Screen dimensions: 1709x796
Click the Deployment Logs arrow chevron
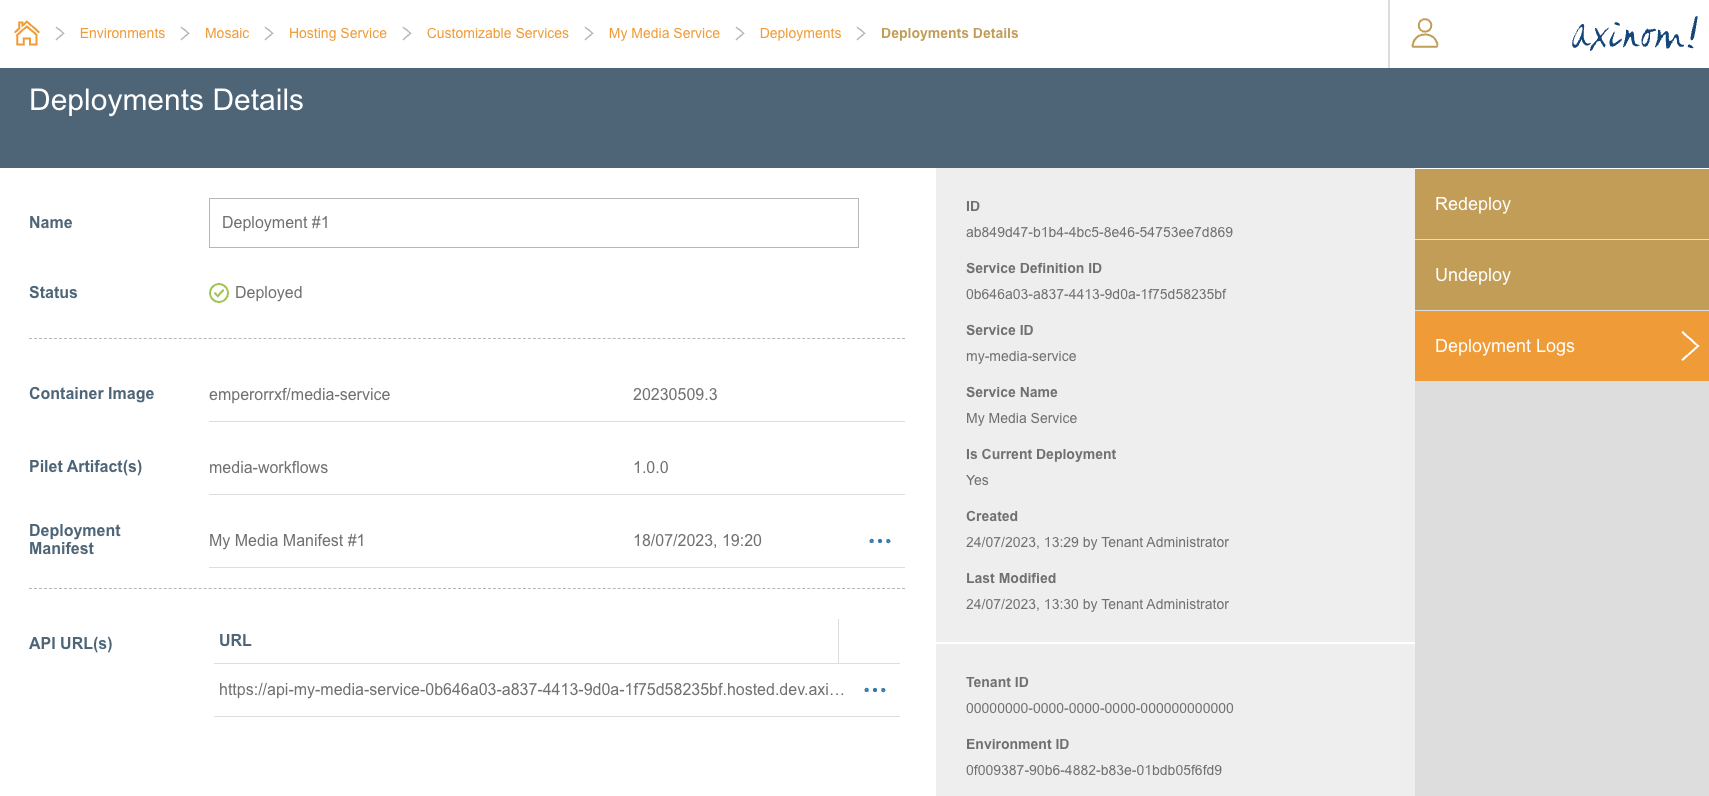click(x=1689, y=346)
